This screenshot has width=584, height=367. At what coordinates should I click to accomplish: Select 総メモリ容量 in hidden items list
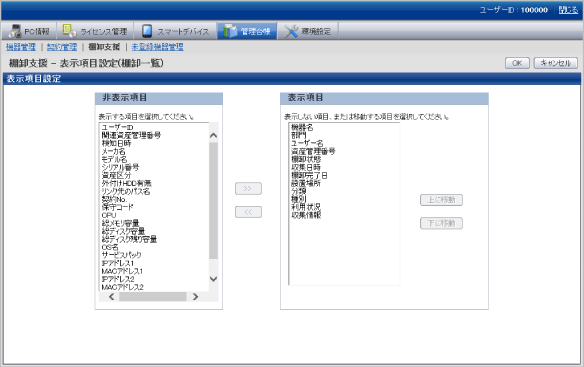120,223
